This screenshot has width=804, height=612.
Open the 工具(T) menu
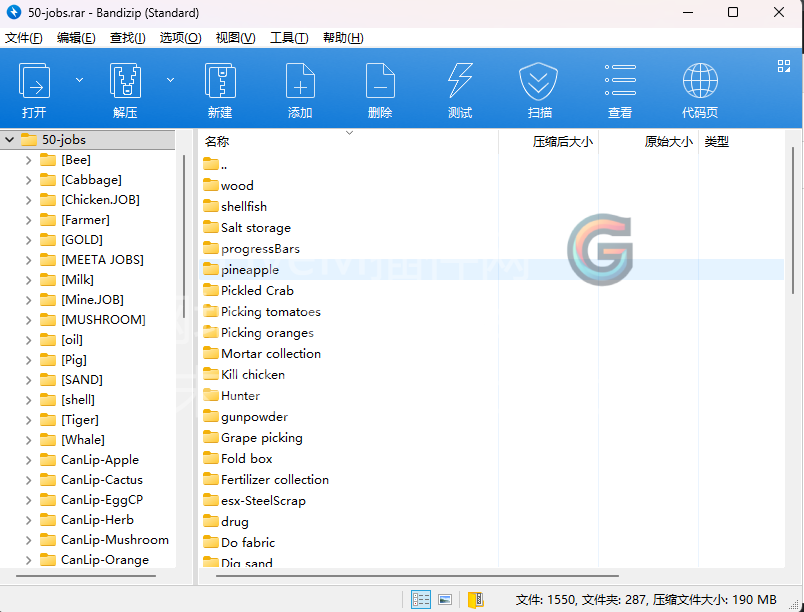tap(289, 38)
